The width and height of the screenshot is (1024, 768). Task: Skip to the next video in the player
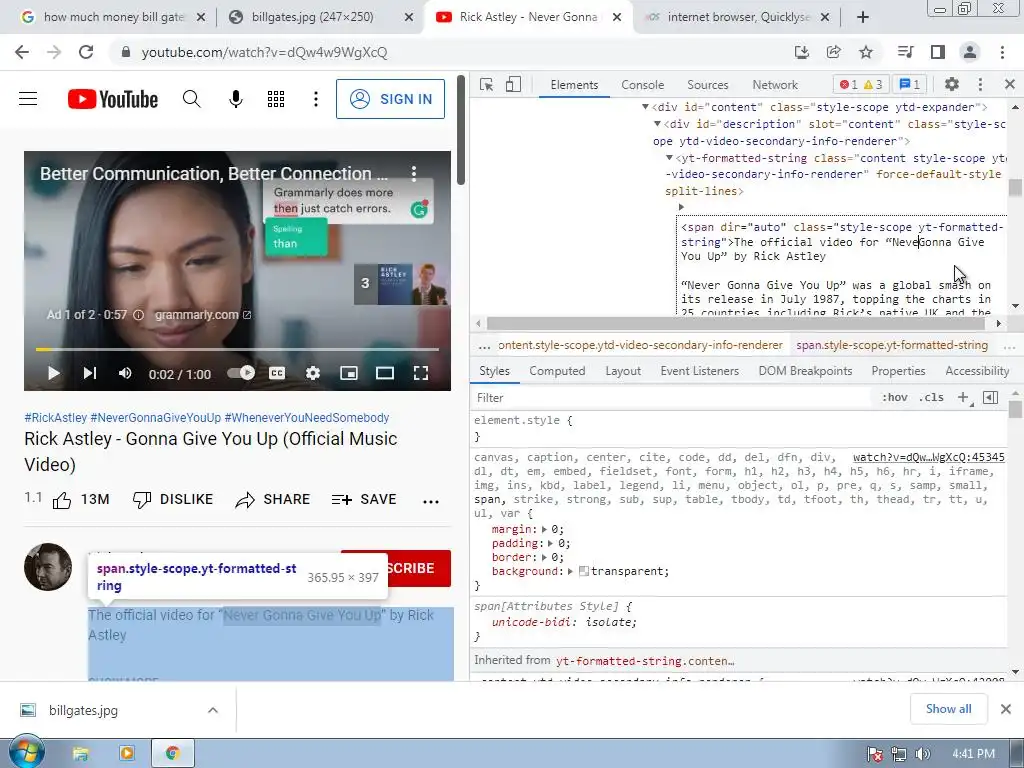[89, 374]
